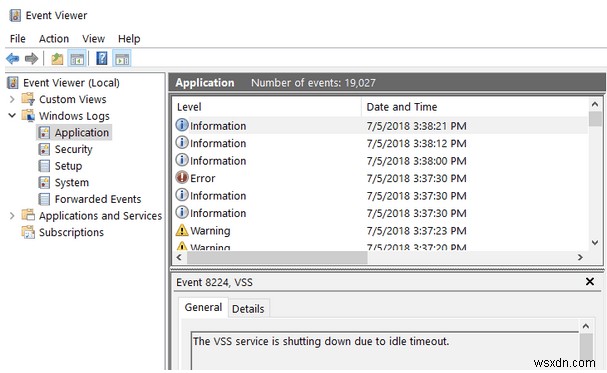Click the VSS service idle timeout message
The image size is (607, 373).
[x=321, y=341]
